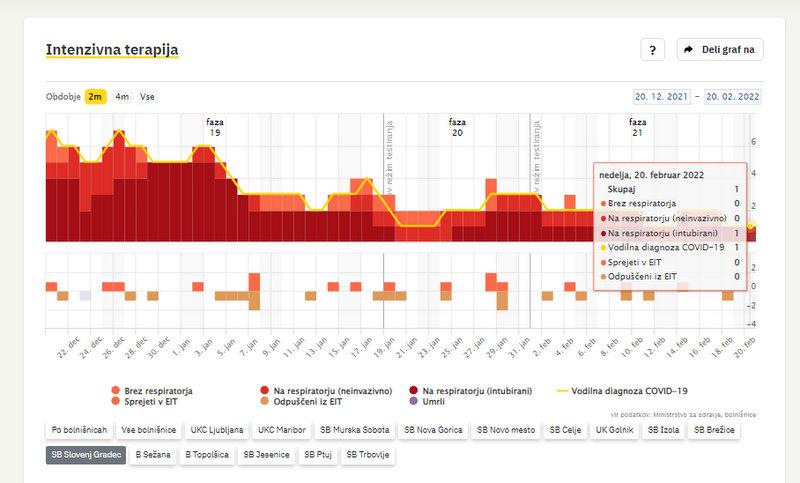
Task: Select the 4m period option
Action: pos(122,97)
